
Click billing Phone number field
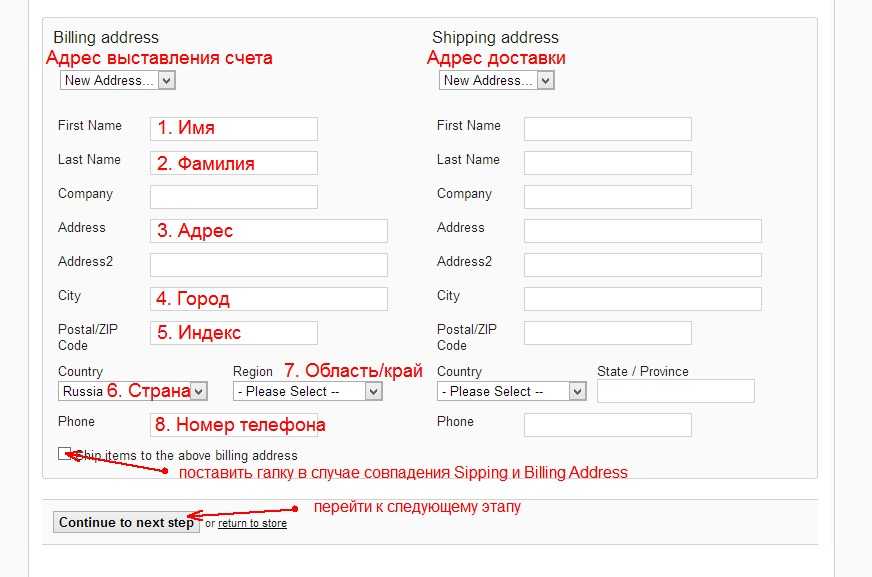233,425
